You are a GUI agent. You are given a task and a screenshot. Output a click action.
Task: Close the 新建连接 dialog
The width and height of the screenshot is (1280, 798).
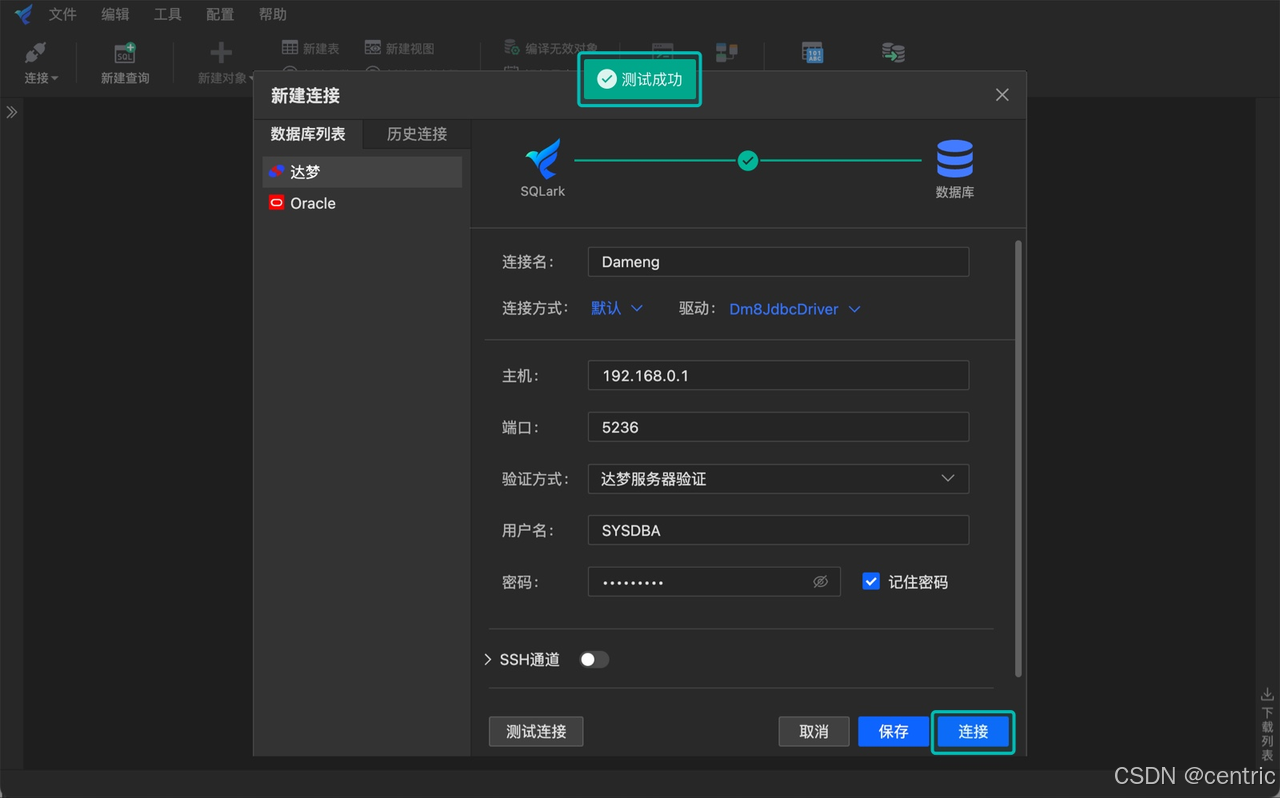(1002, 95)
